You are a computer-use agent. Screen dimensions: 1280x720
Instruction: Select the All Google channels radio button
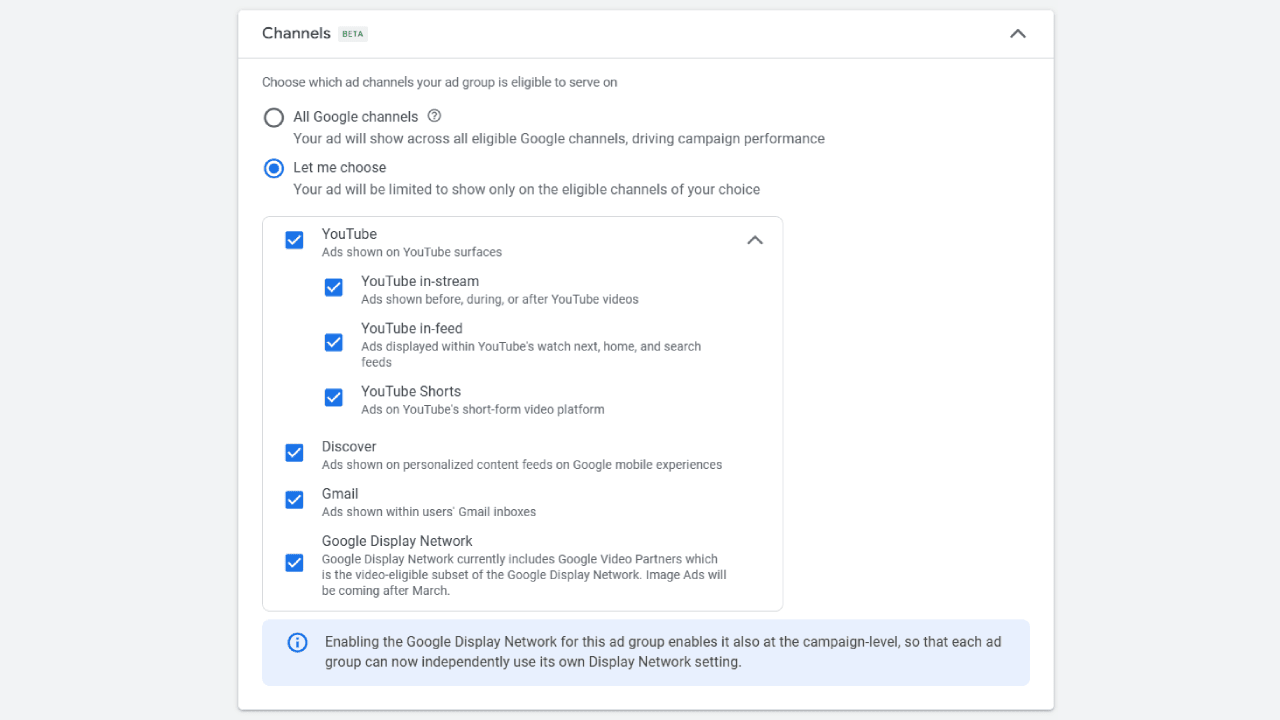pos(274,118)
